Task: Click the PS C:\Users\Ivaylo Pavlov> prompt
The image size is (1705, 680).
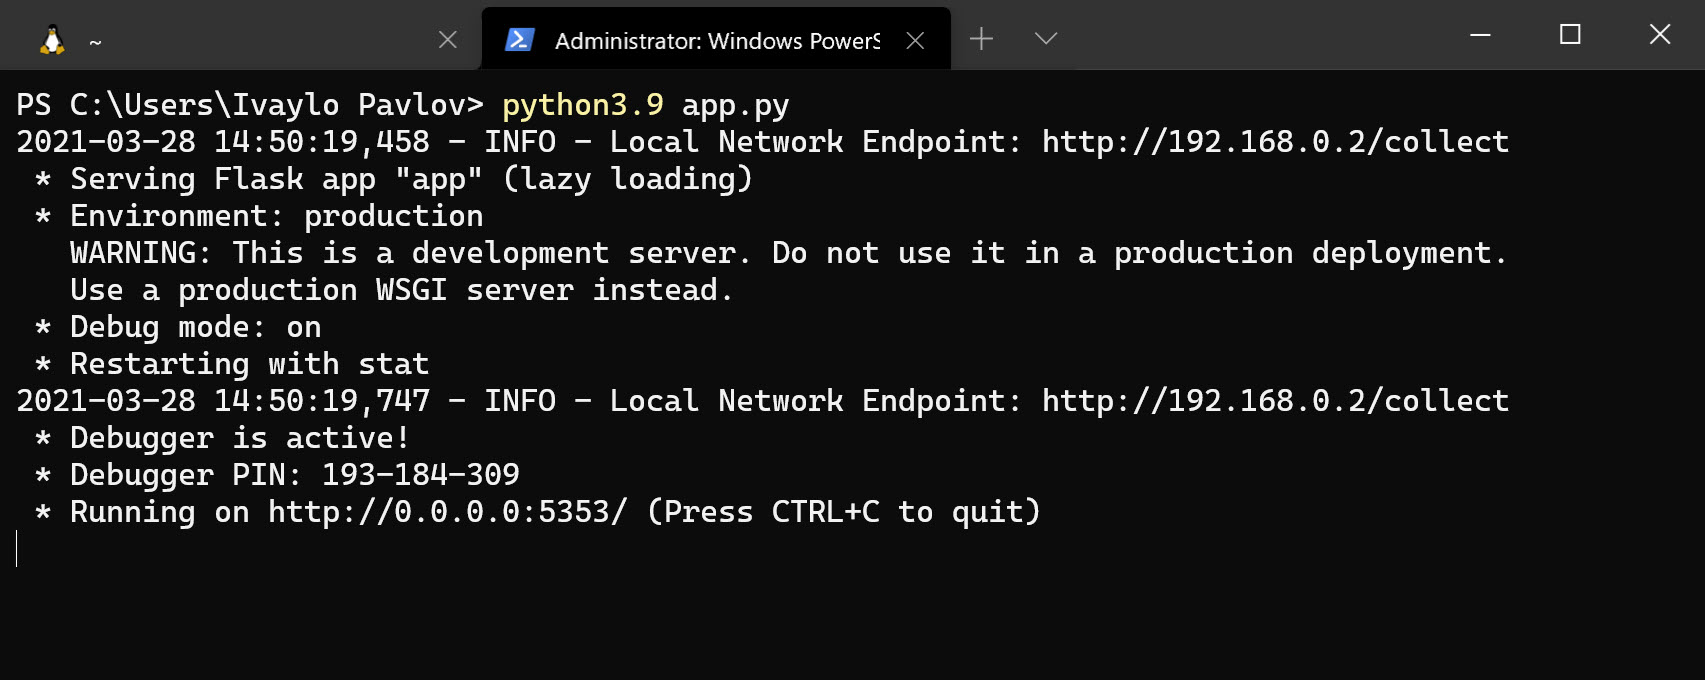Action: (x=250, y=105)
